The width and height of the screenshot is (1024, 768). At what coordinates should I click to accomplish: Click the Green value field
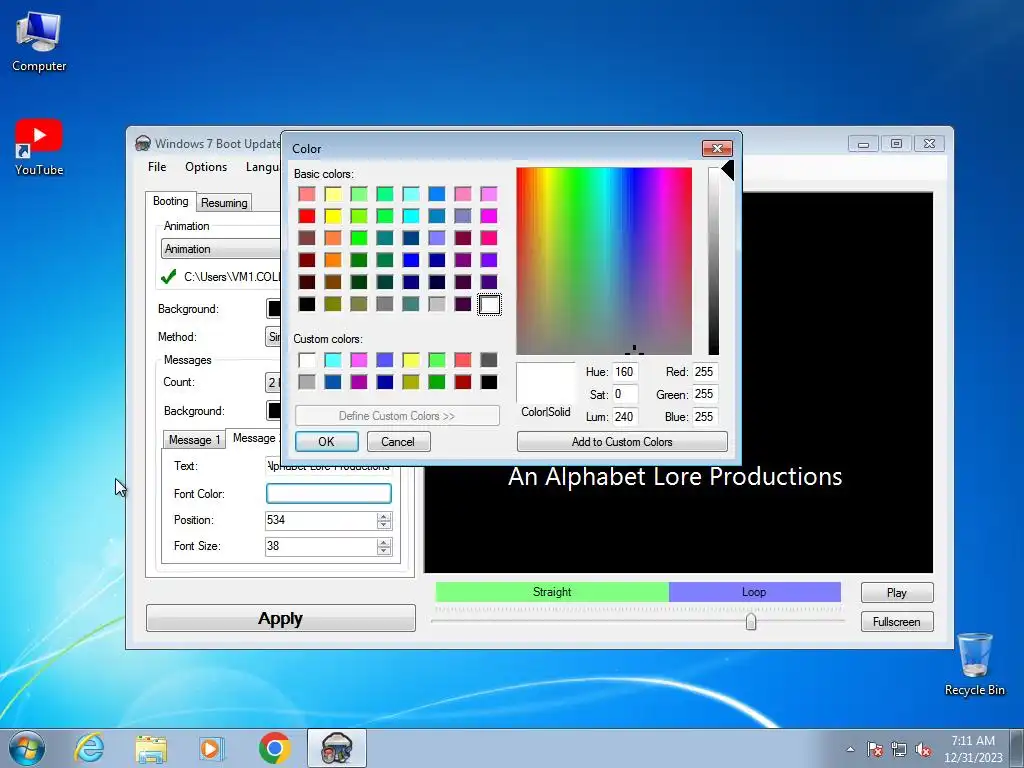click(x=705, y=394)
